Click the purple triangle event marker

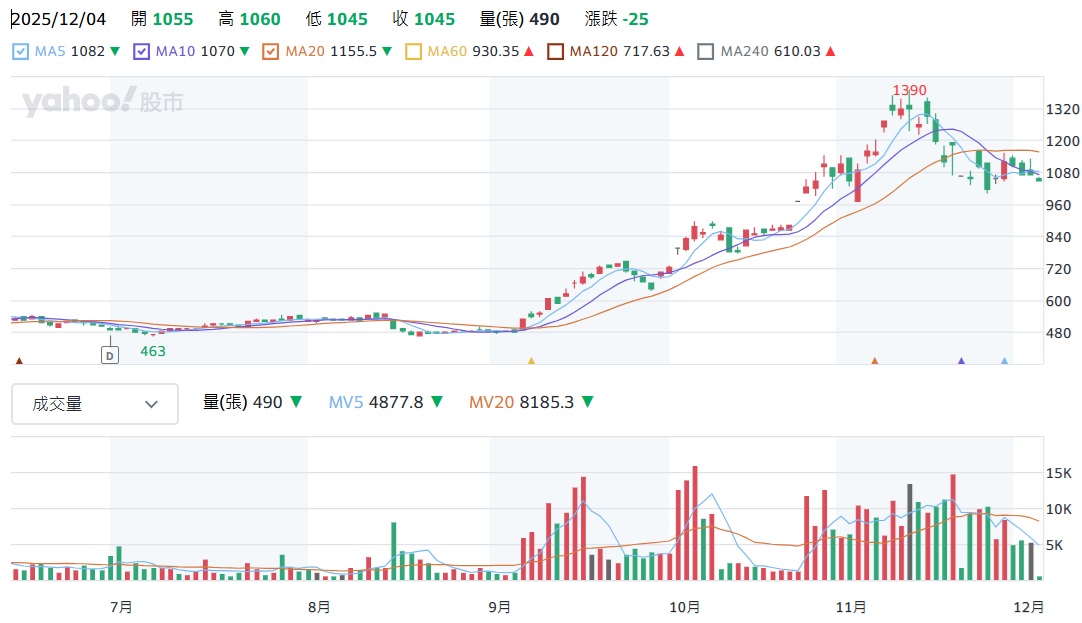coord(961,361)
